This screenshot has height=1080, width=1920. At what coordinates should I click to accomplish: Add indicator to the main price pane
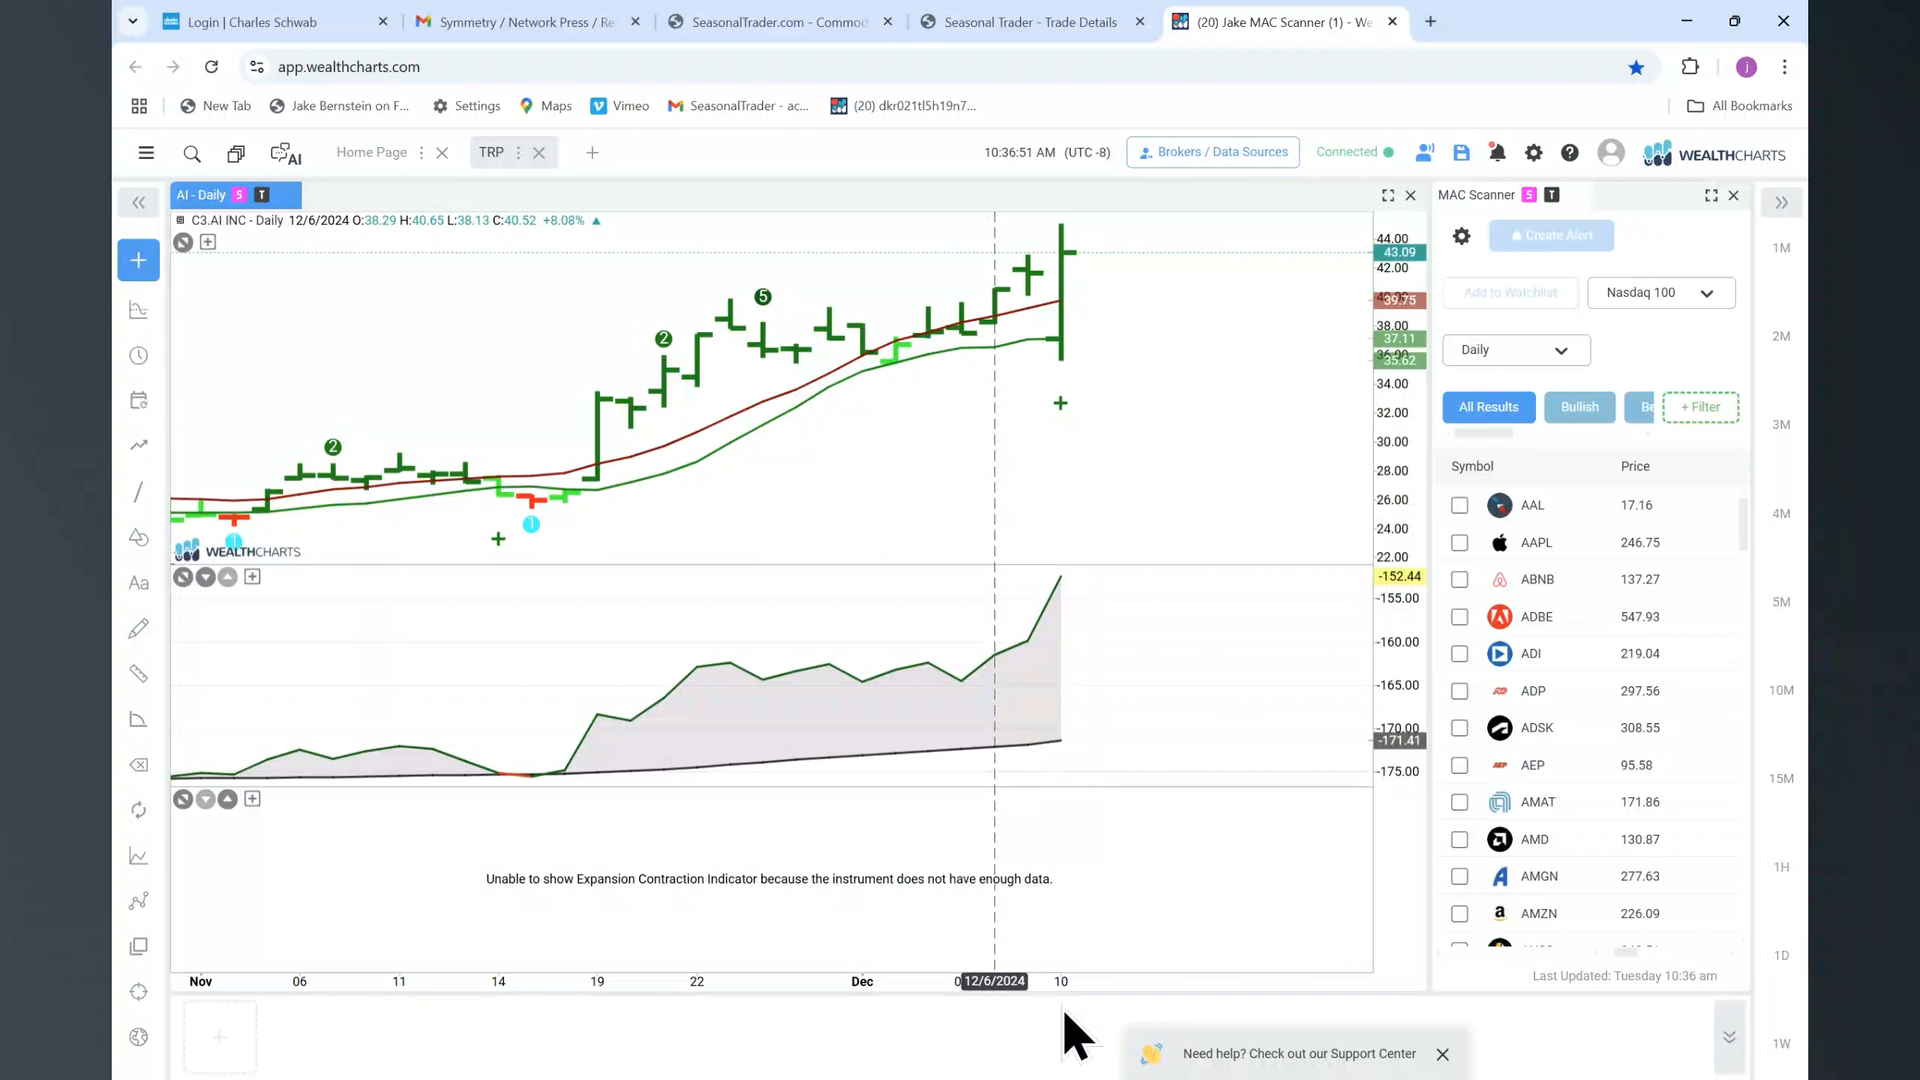pos(208,242)
